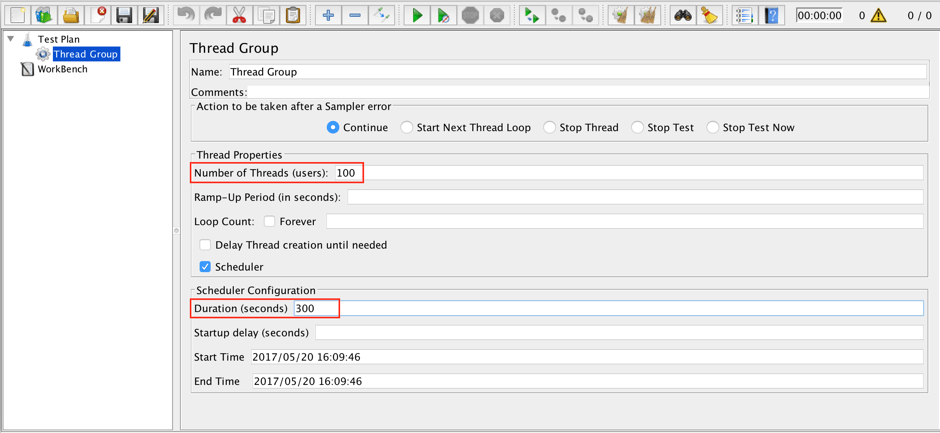Viewport: 940px width, 433px height.
Task: Collapse the Test Plan tree node
Action: [x=11, y=39]
